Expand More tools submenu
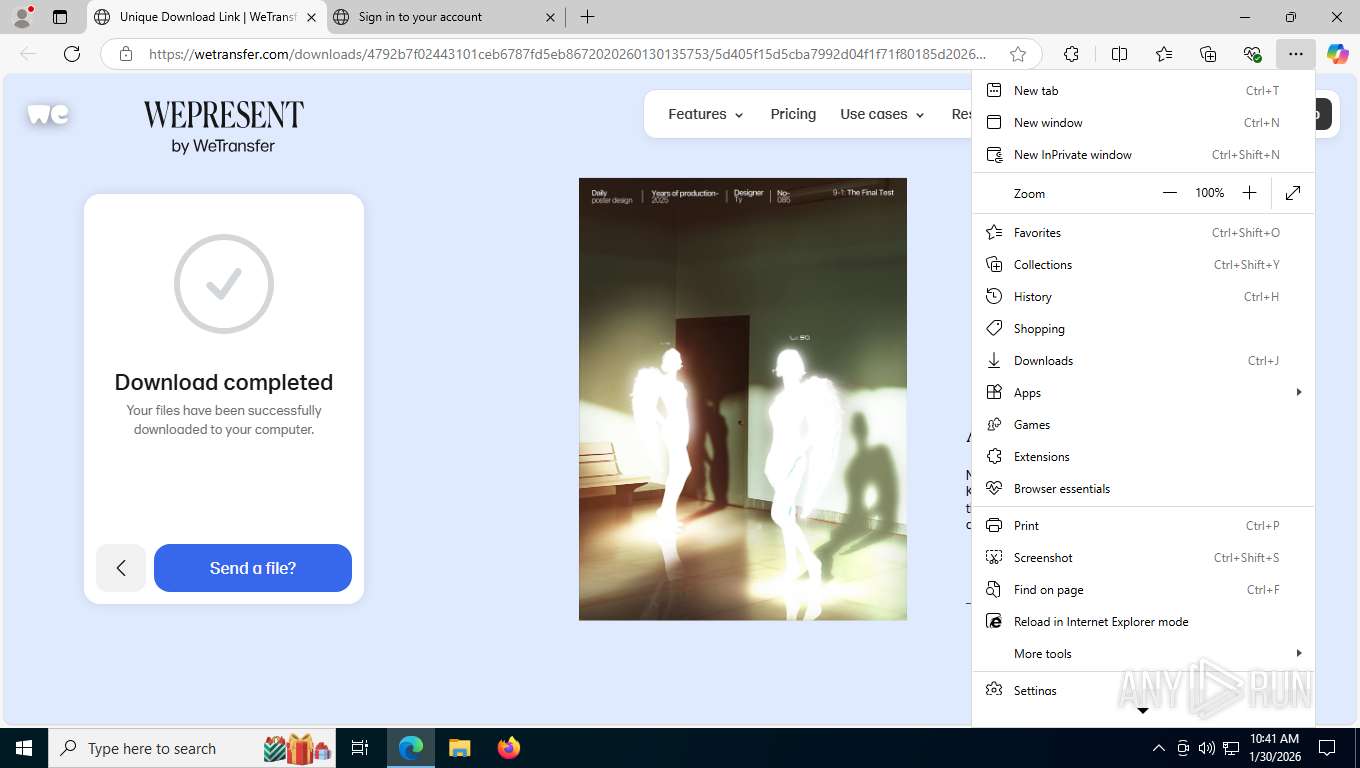 [x=1143, y=654]
